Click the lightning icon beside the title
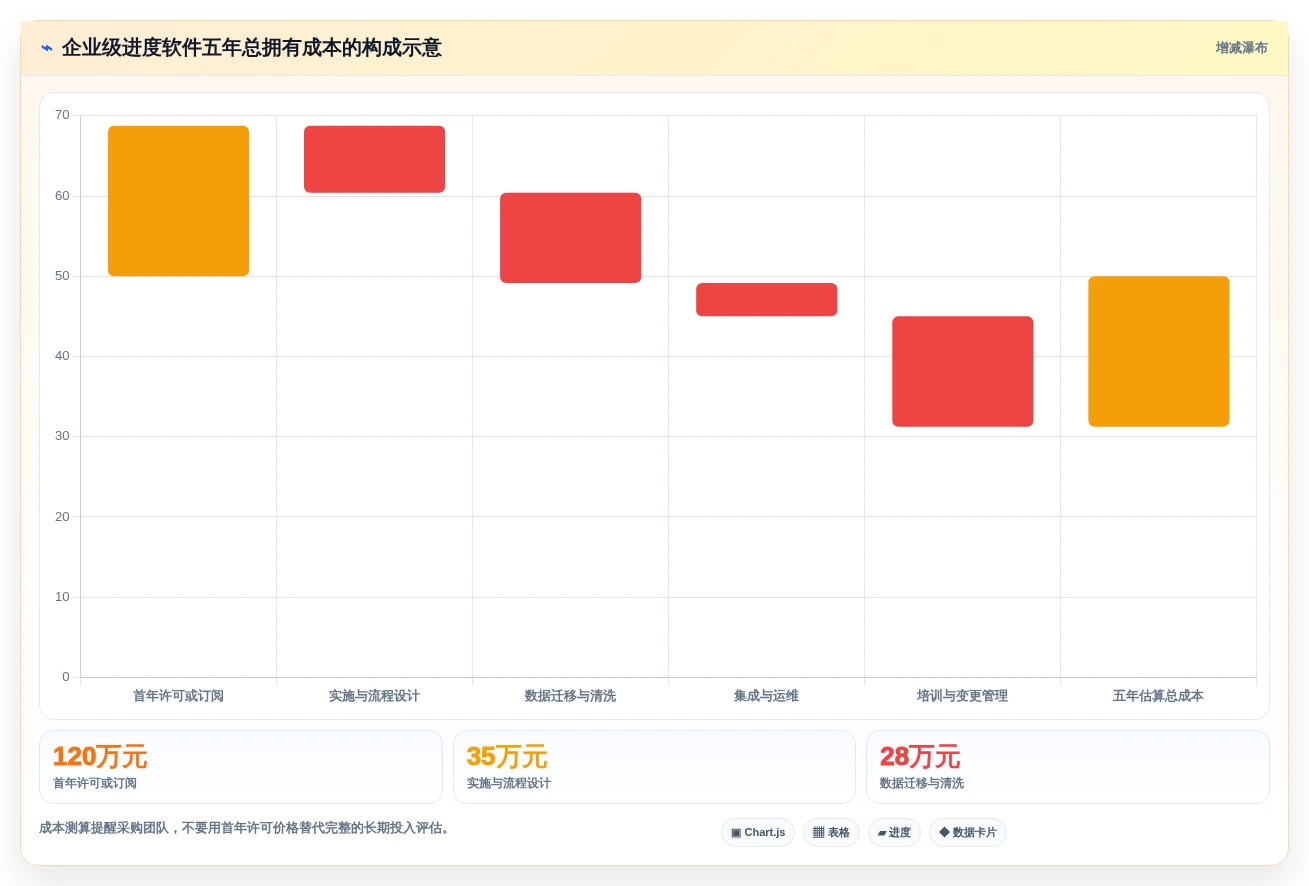The width and height of the screenshot is (1309, 886). (x=47, y=48)
